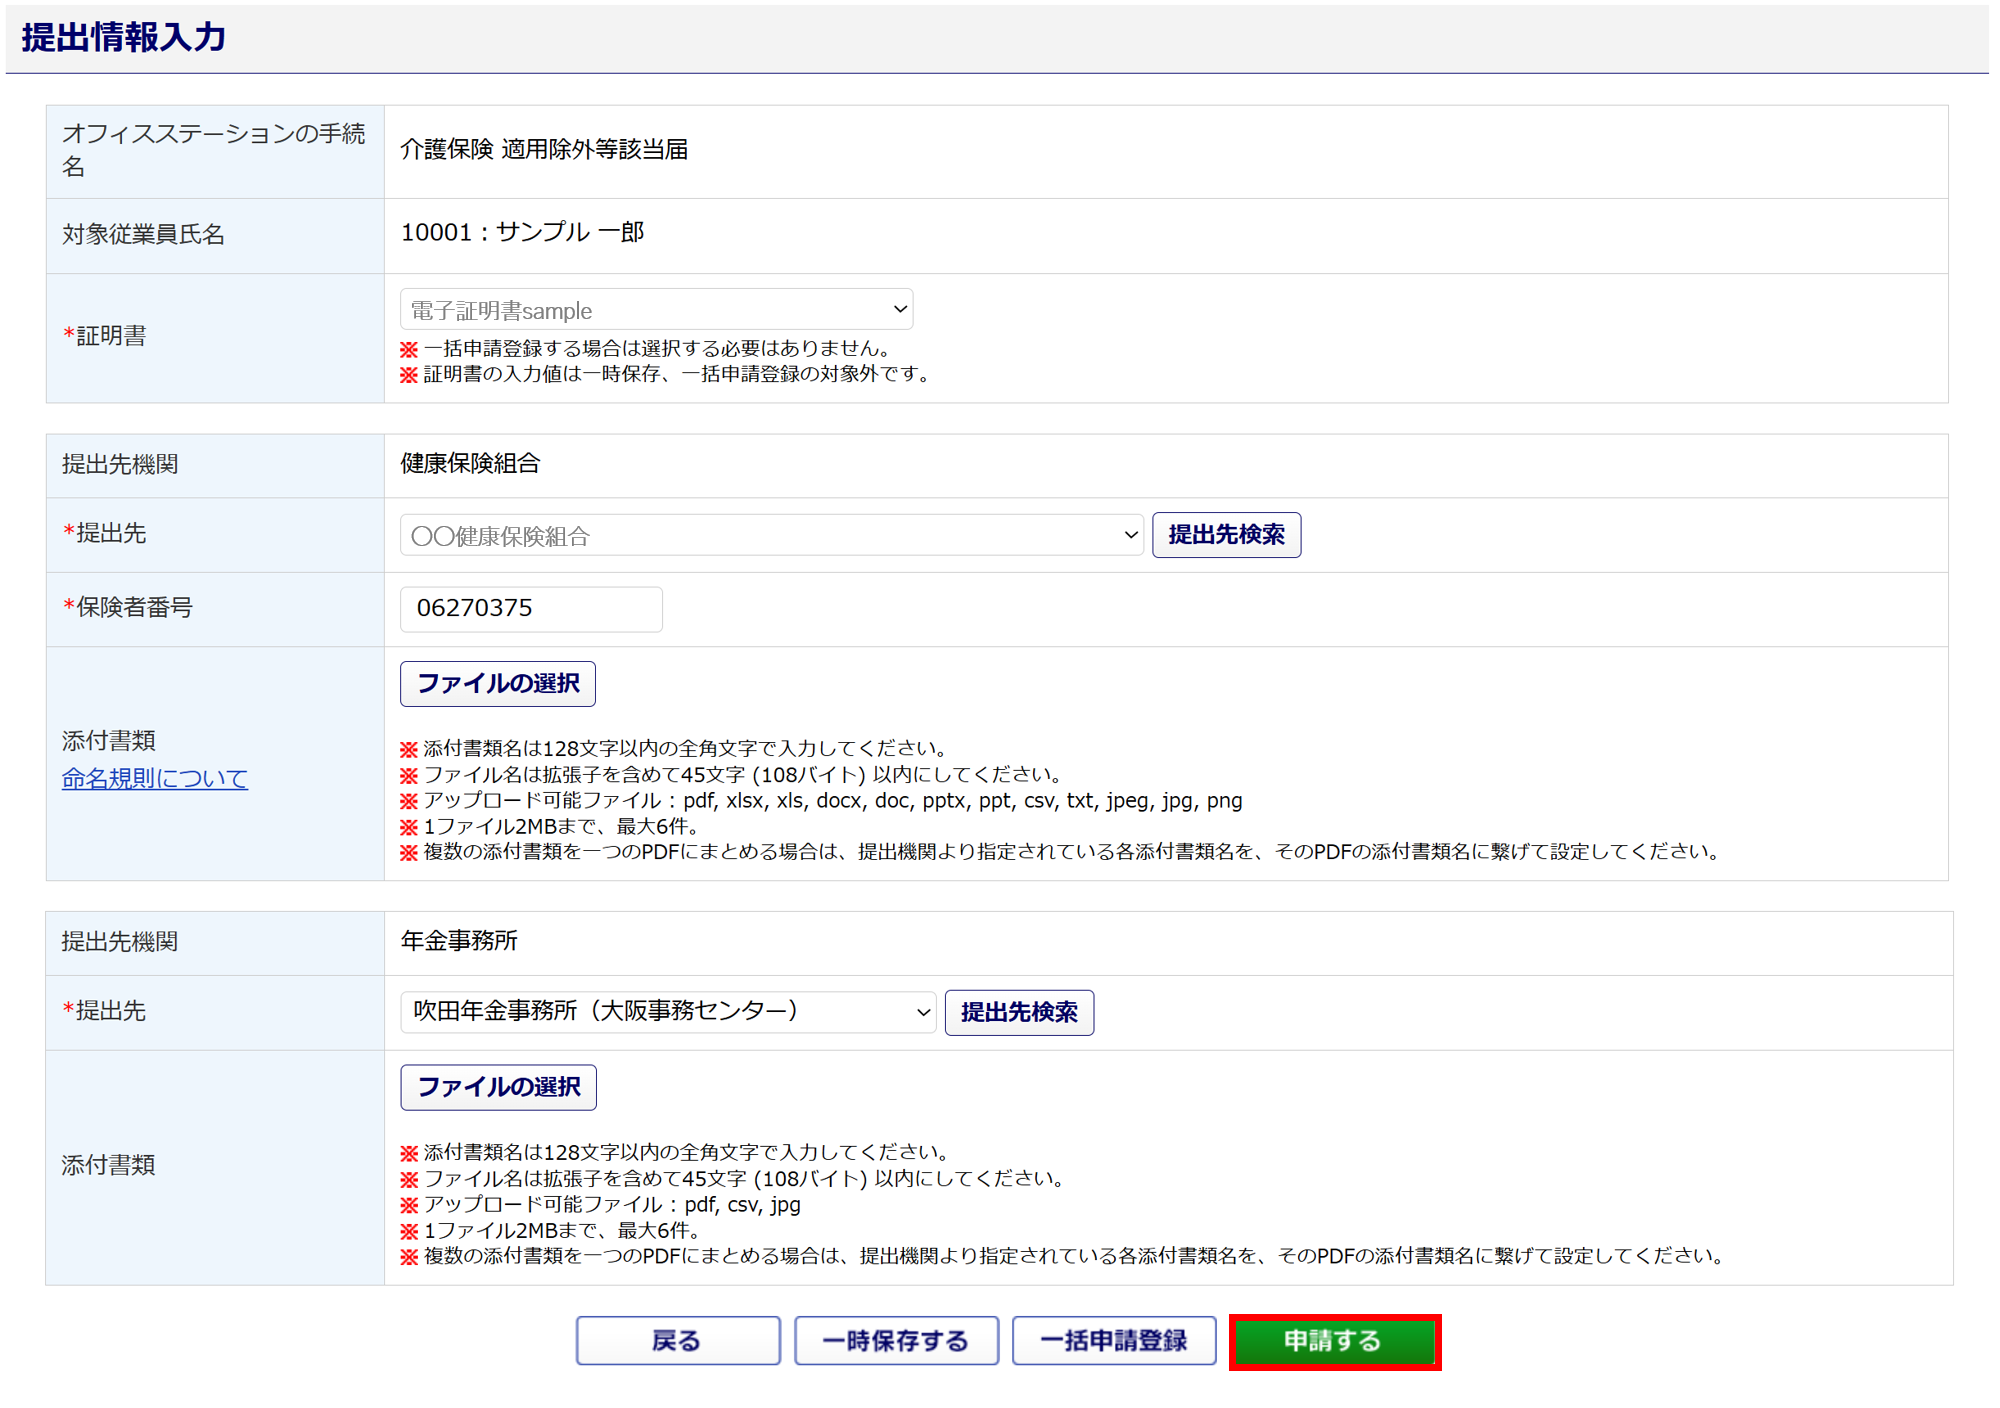Click 提出先検索 beside the health insurance dropdown
The image size is (2000, 1408).
1226,535
